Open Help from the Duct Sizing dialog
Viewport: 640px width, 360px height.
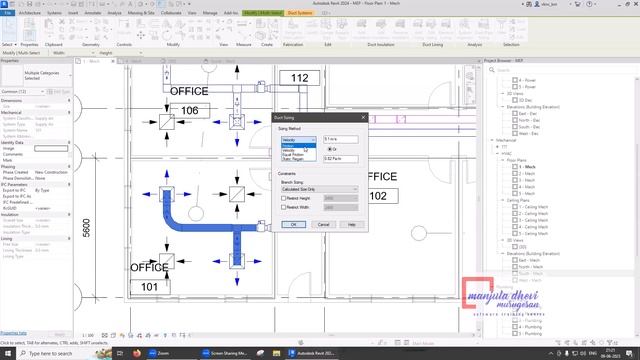click(352, 224)
